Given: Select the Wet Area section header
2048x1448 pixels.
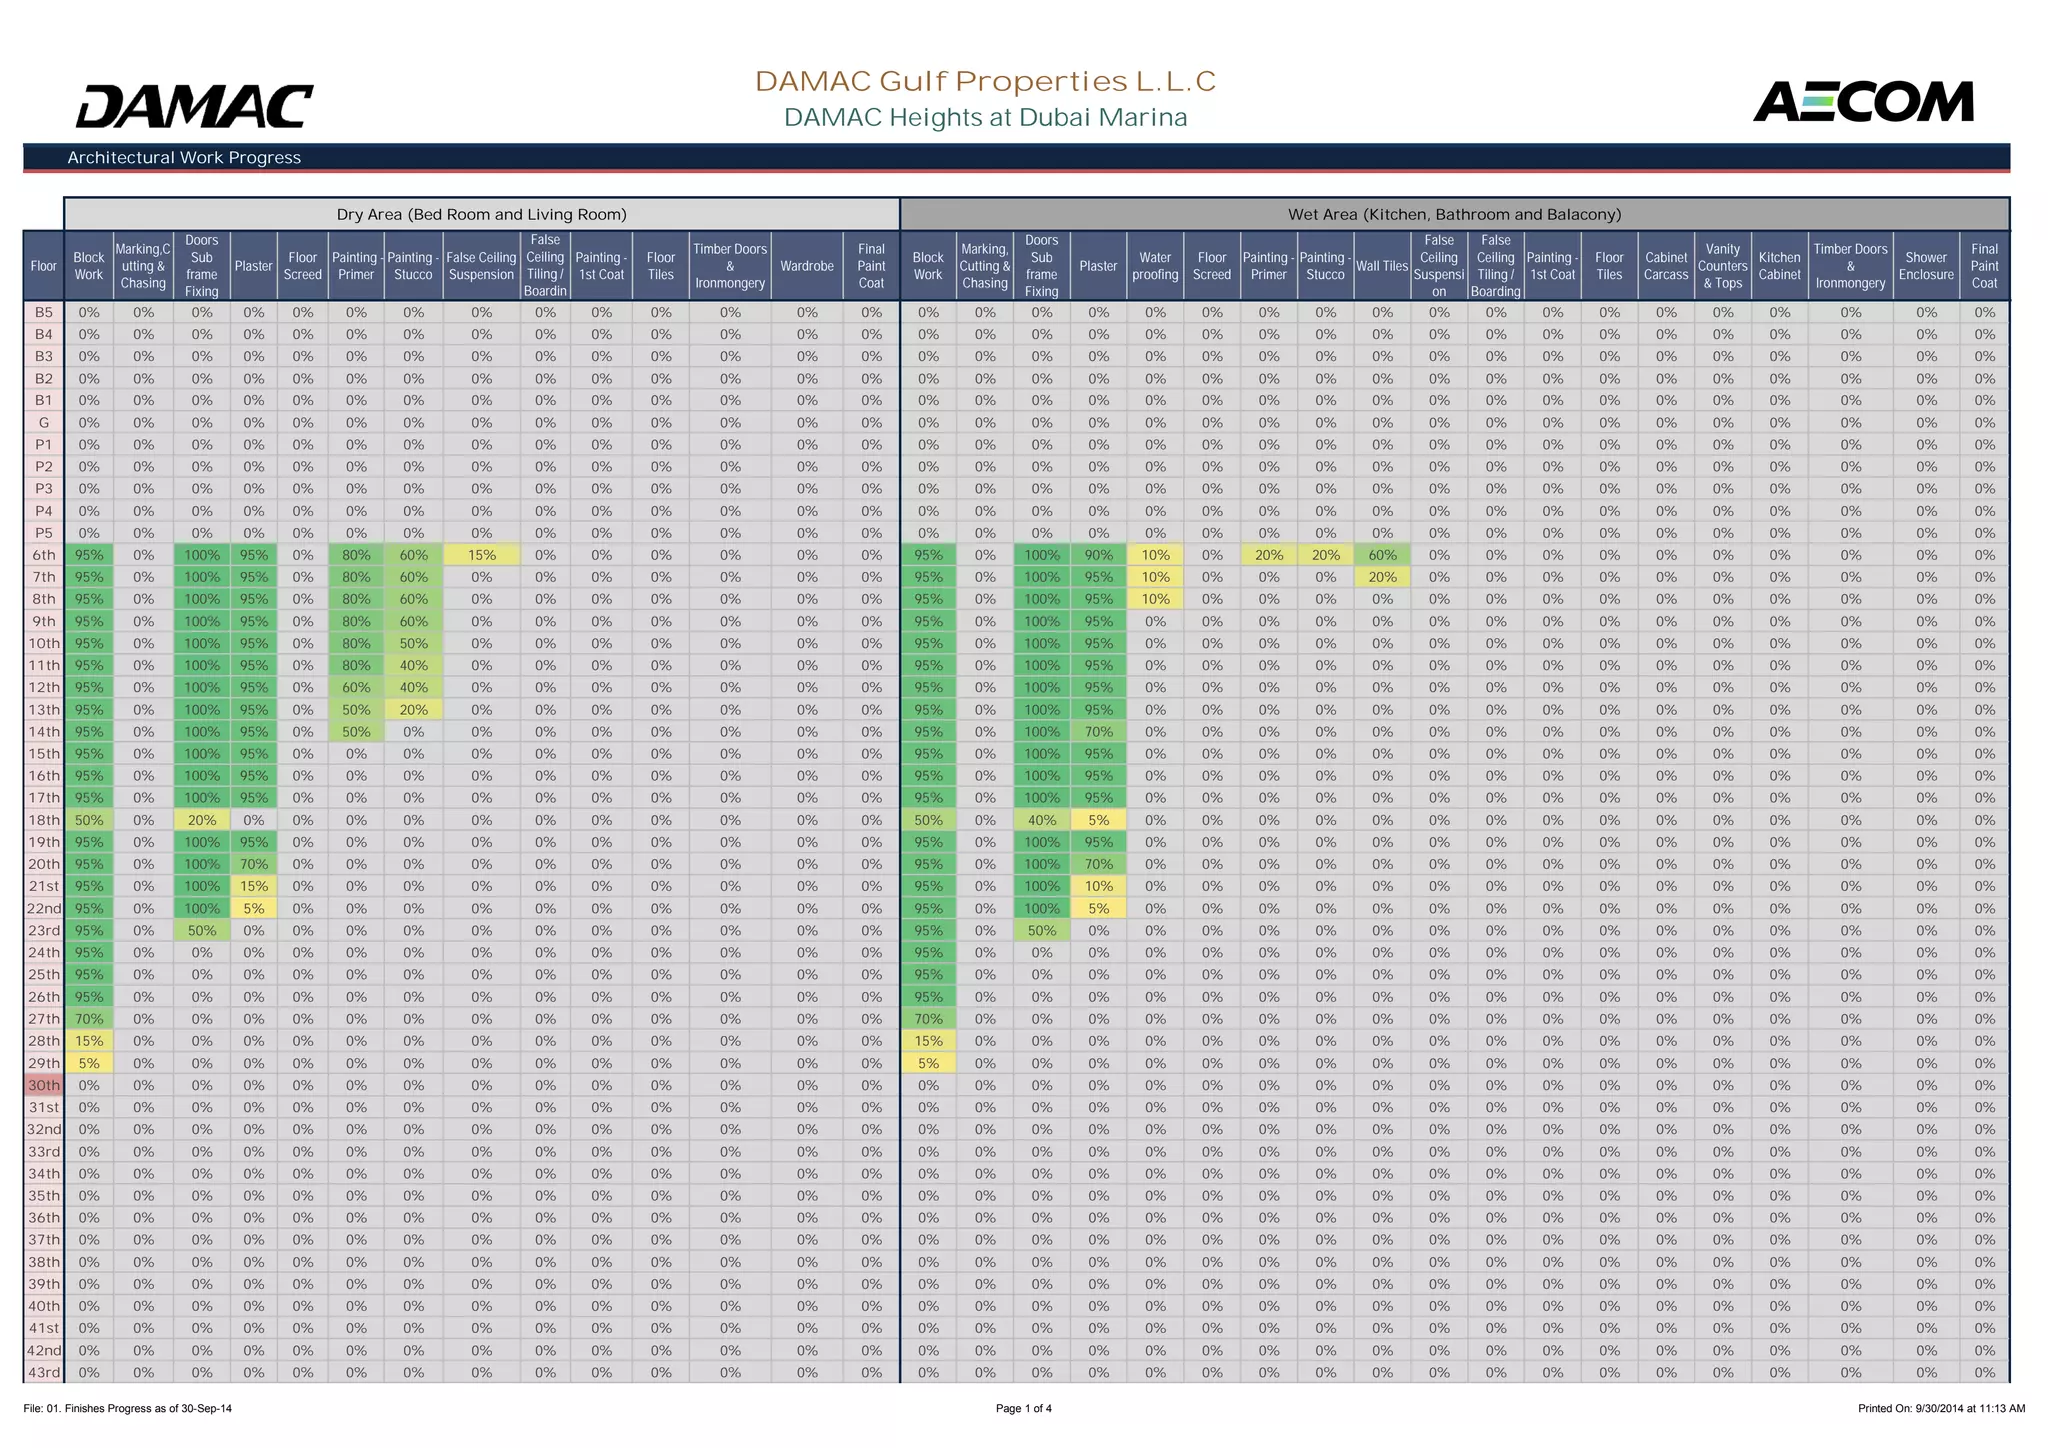Looking at the screenshot, I should pyautogui.click(x=1454, y=214).
